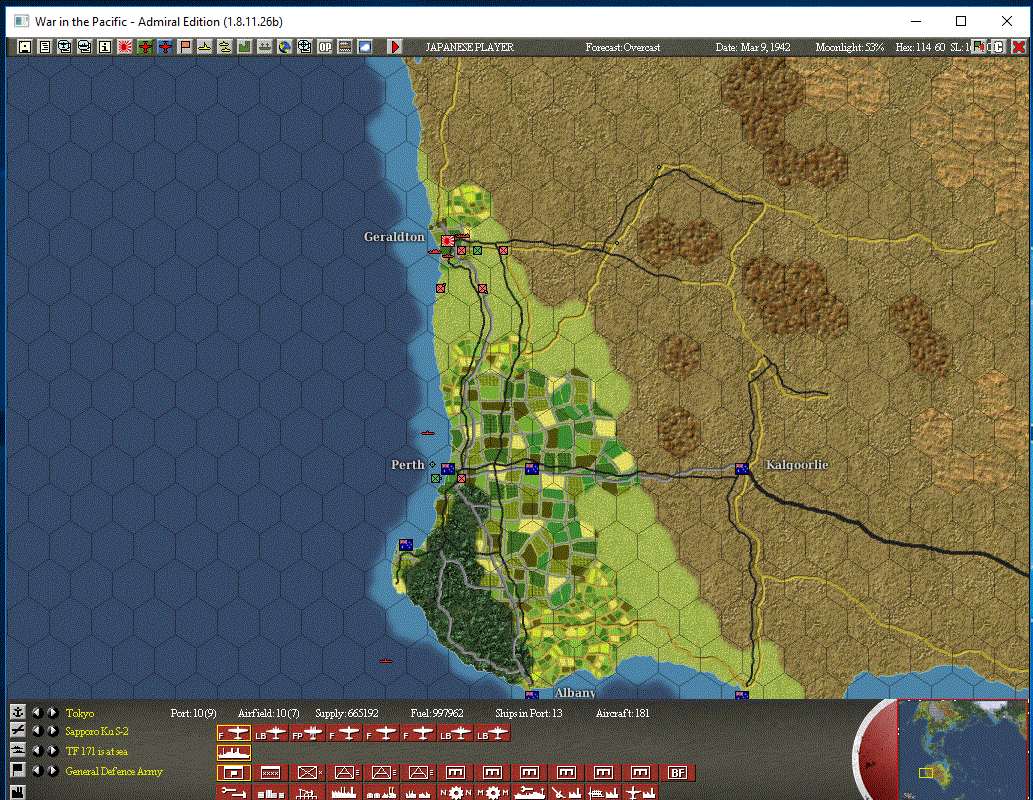Open the Tokyo base name link

[x=80, y=713]
